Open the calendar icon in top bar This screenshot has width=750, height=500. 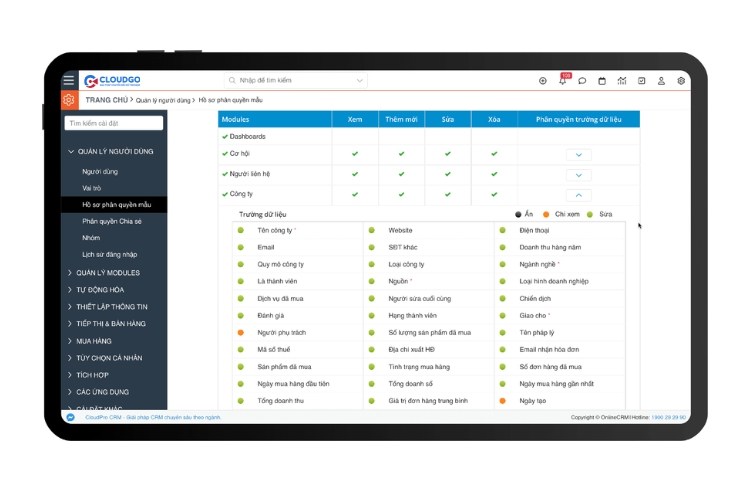(602, 81)
